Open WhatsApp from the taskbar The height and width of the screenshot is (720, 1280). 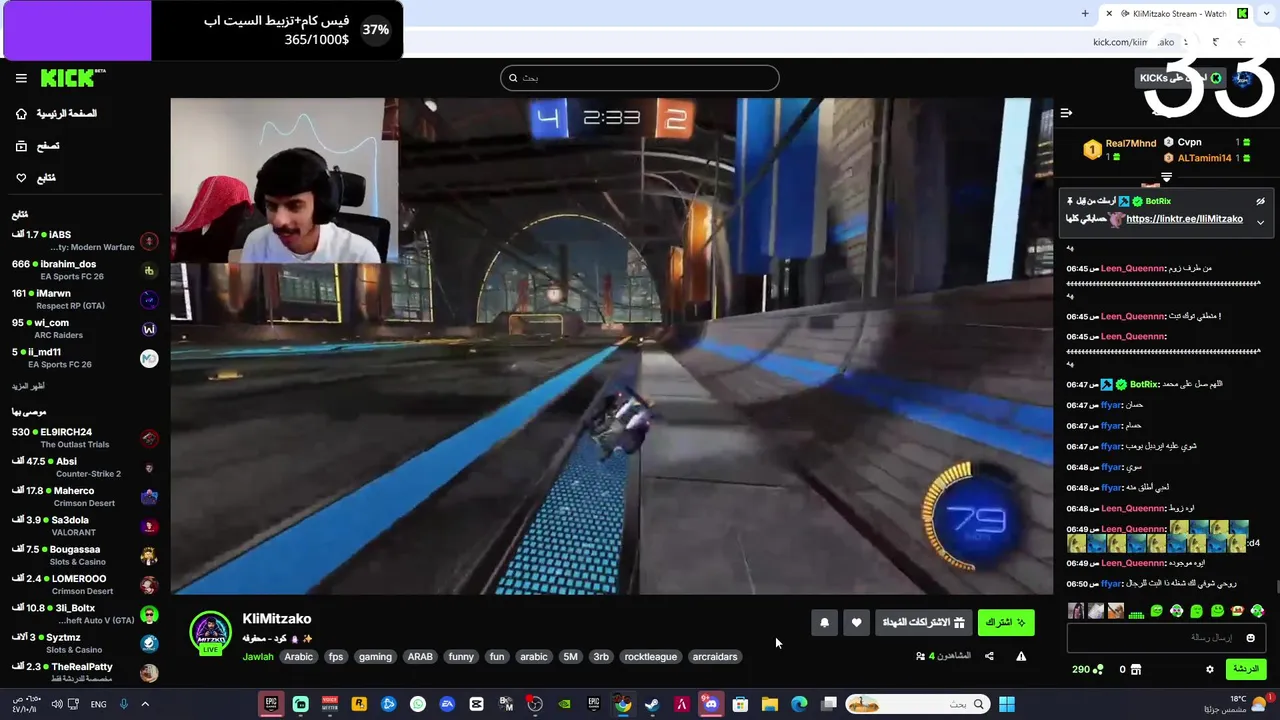(418, 704)
